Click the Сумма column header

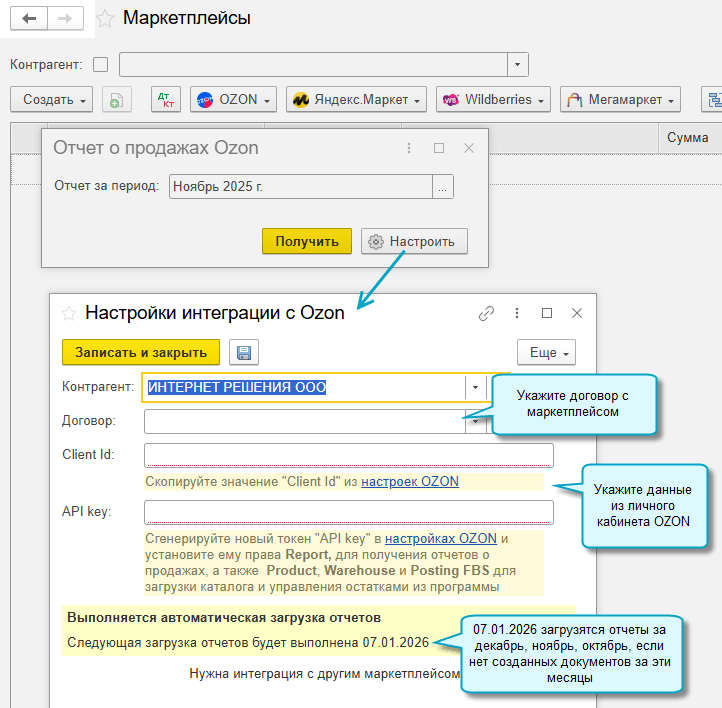coord(688,138)
